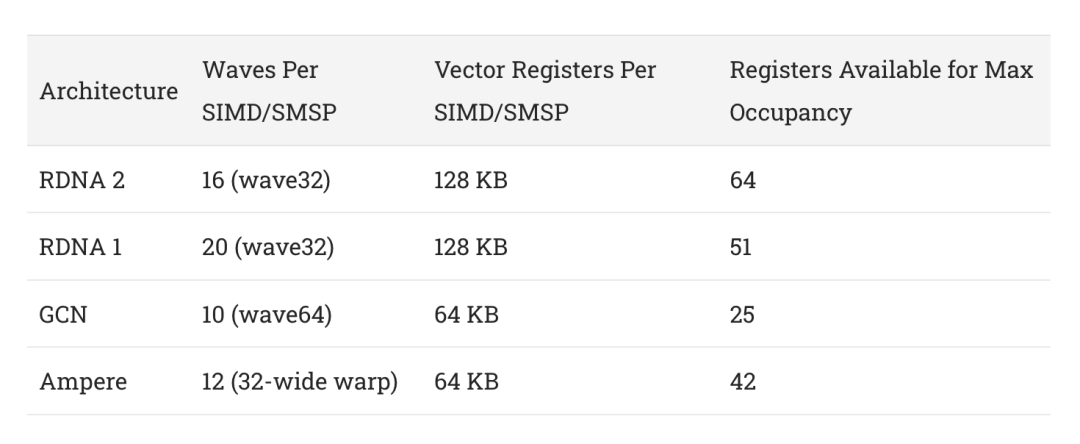
Task: Click the Architecture column header
Action: coord(108,91)
